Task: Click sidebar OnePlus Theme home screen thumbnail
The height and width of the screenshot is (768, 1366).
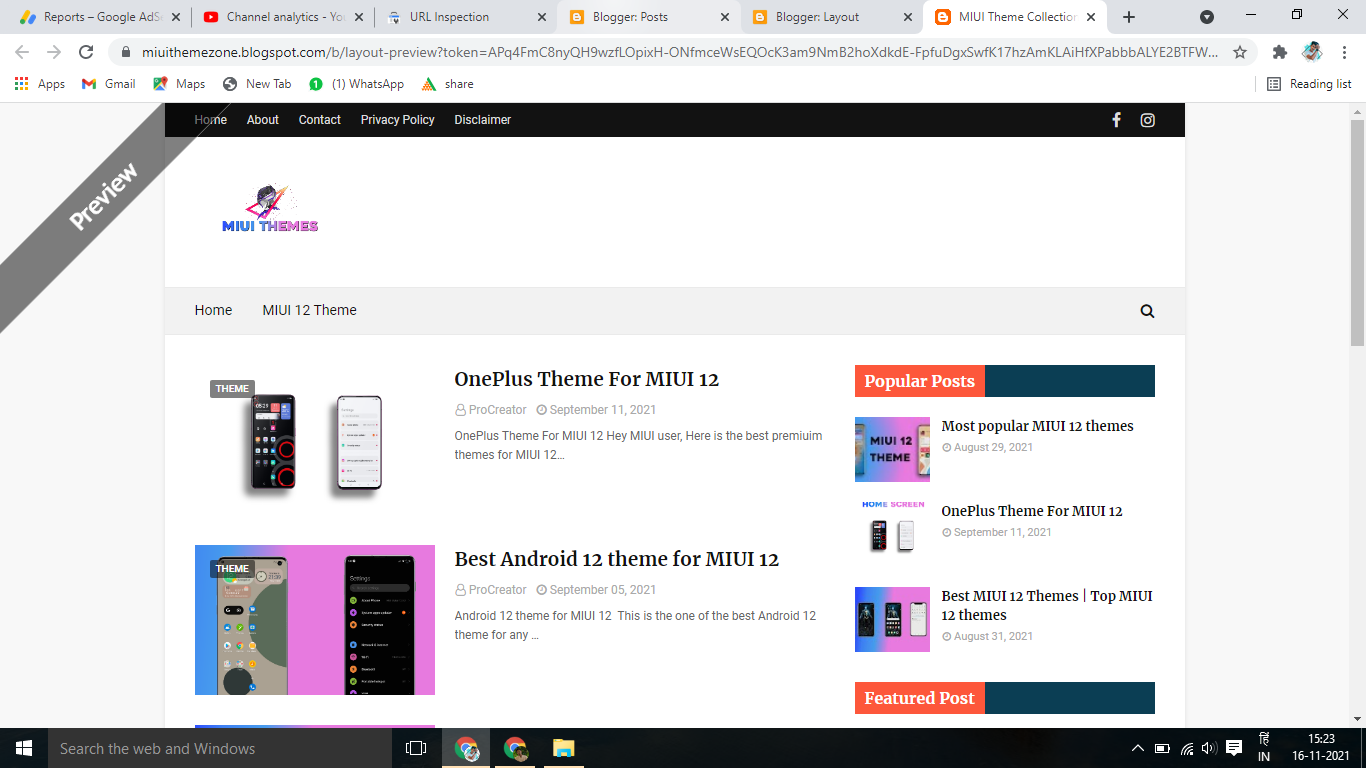Action: pyautogui.click(x=892, y=534)
